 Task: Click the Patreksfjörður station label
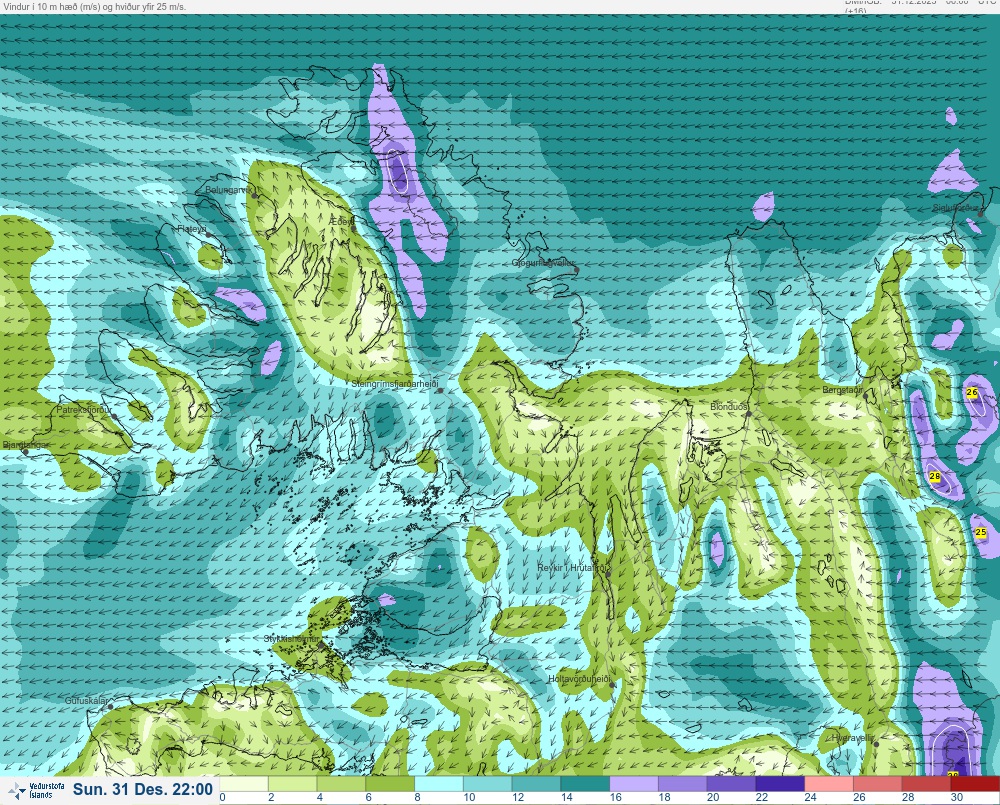coord(84,410)
